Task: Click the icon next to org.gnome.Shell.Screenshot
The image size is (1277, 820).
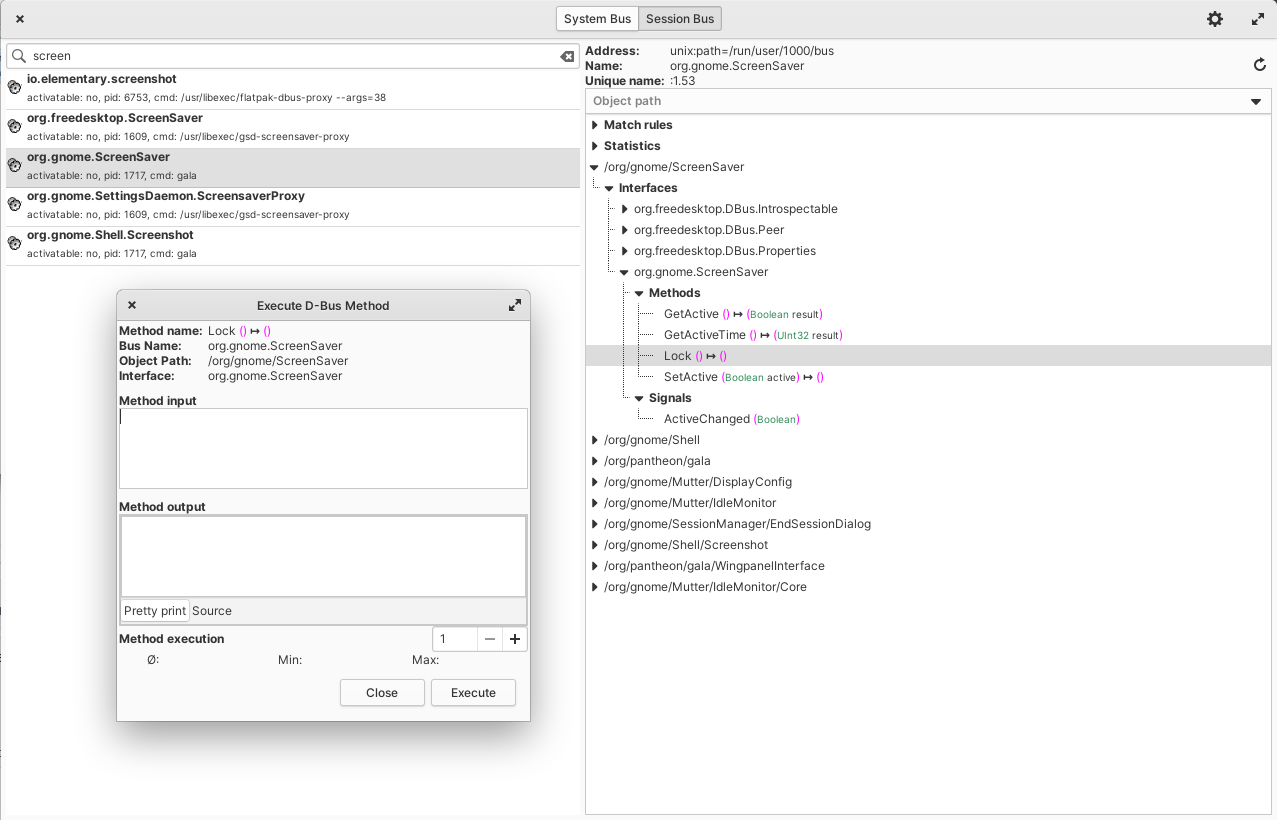Action: point(14,243)
